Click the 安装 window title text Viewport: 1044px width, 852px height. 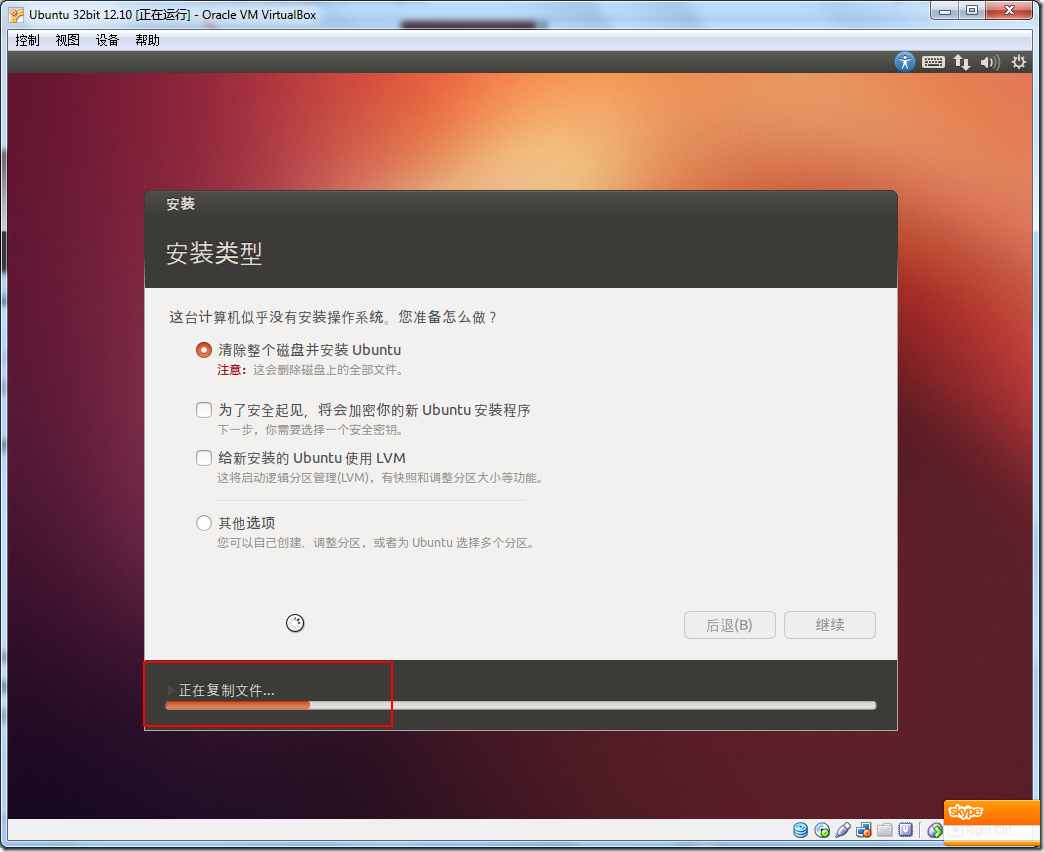(x=180, y=204)
